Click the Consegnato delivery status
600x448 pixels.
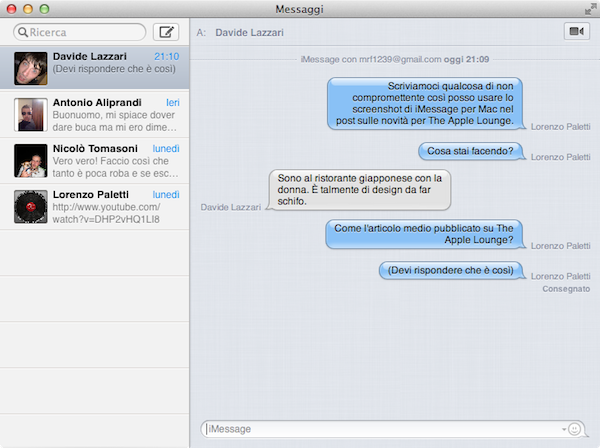(x=566, y=289)
